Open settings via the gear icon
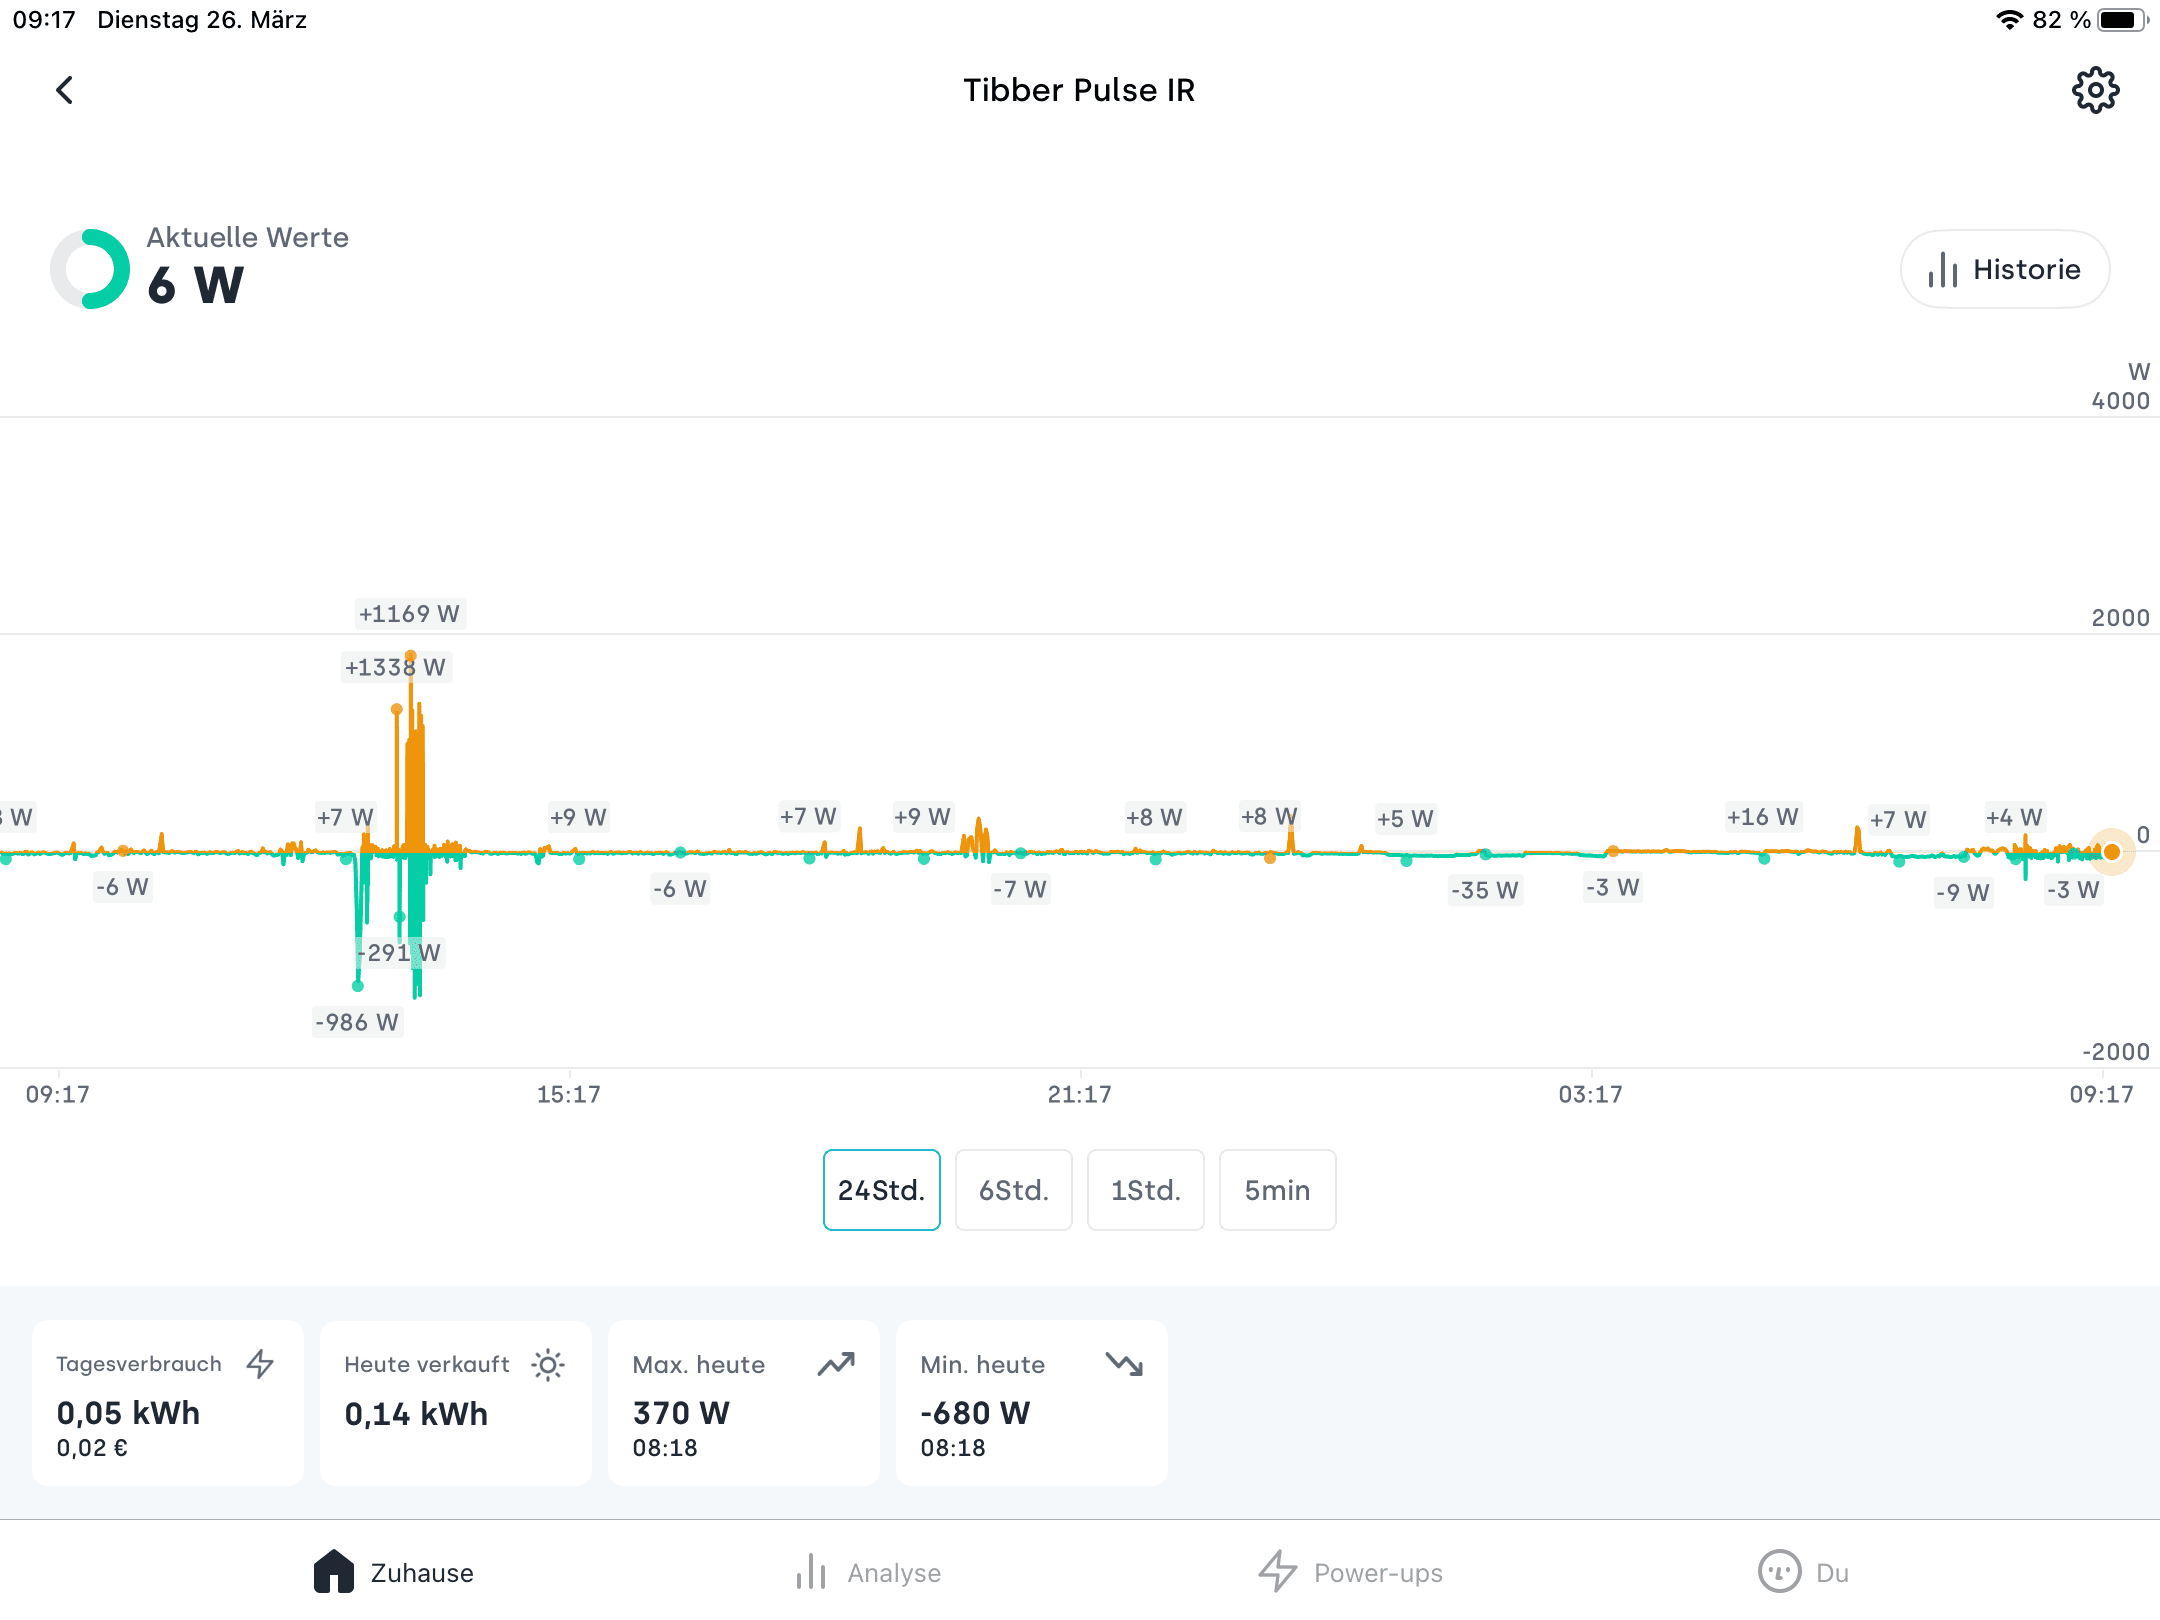The width and height of the screenshot is (2160, 1620). (2095, 91)
